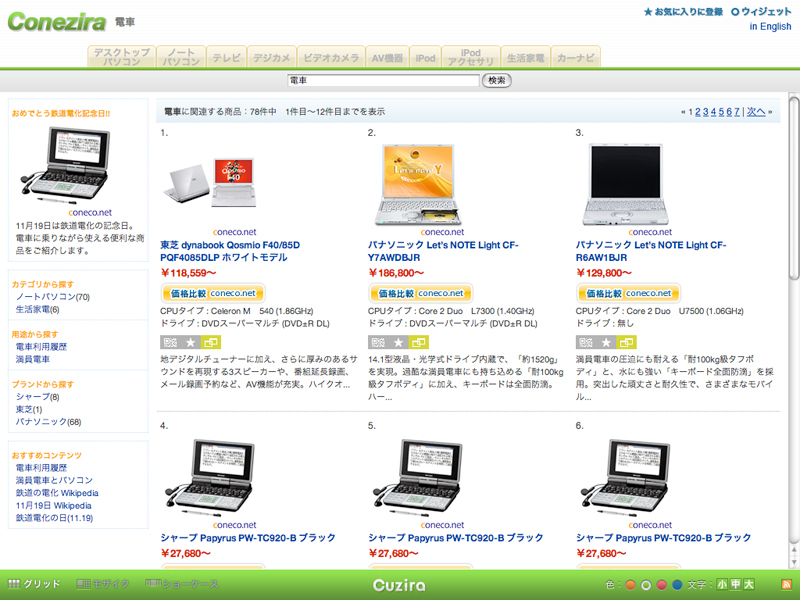The width and height of the screenshot is (800, 600).
Task: Click the sidebar Sharp dictionary thumbnail
Action: 68,165
